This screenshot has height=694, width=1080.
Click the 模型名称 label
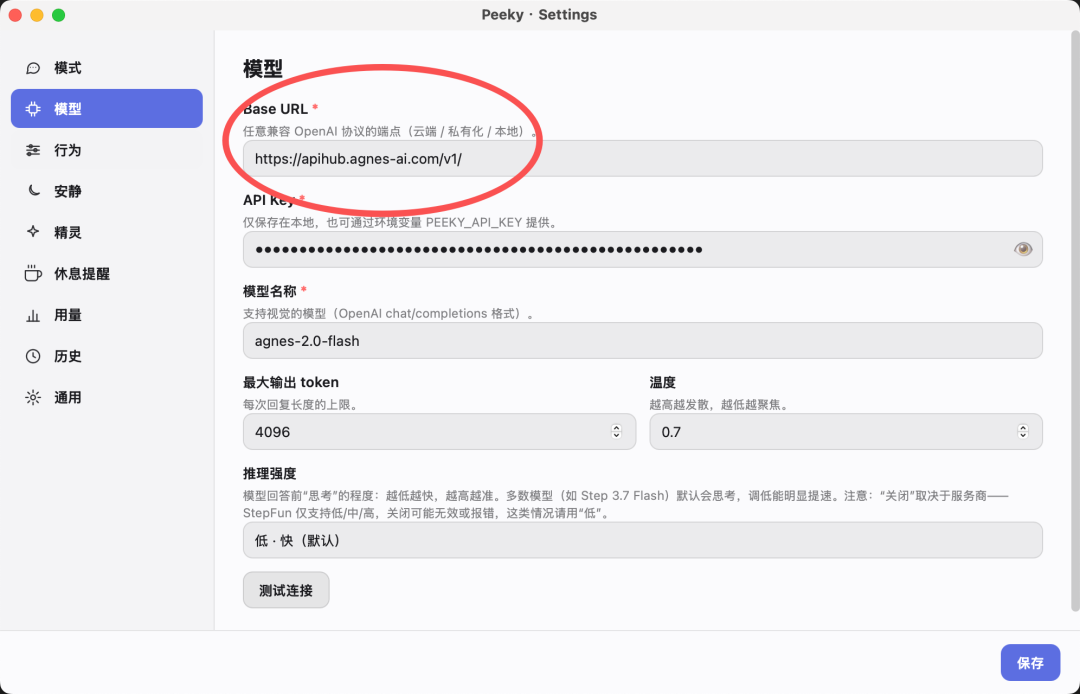pos(269,291)
